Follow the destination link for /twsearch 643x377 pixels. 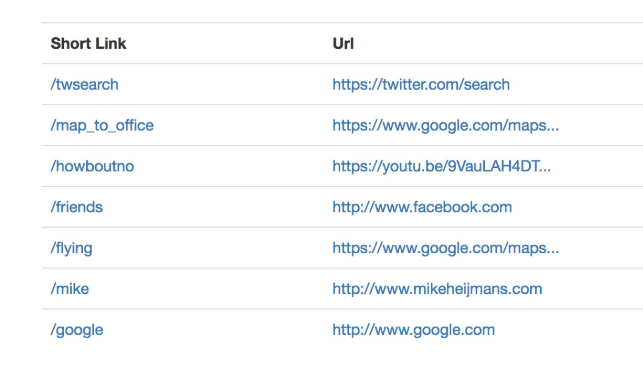coord(421,85)
